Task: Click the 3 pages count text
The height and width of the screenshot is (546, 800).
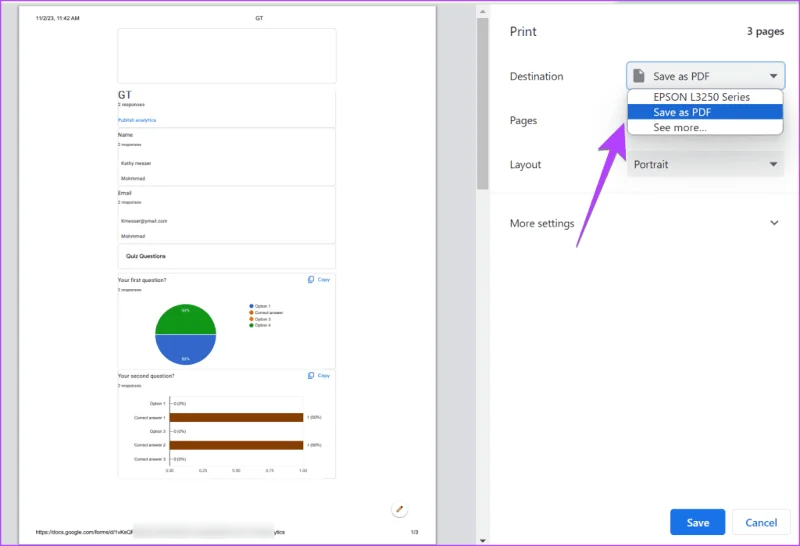Action: [x=765, y=31]
